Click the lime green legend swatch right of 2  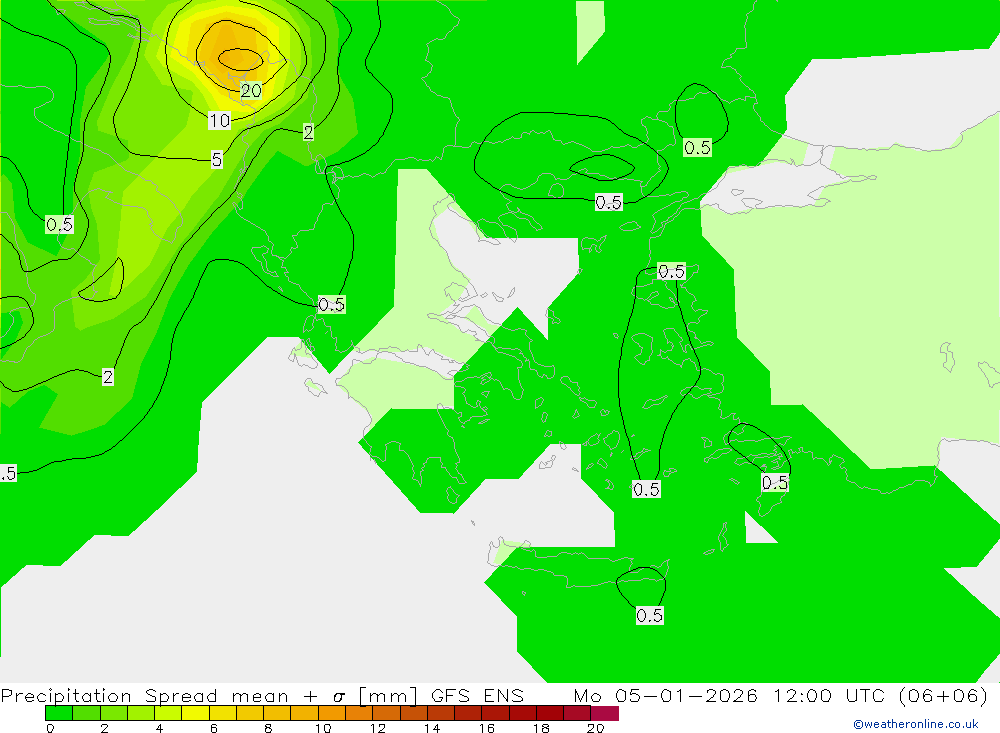point(114,713)
